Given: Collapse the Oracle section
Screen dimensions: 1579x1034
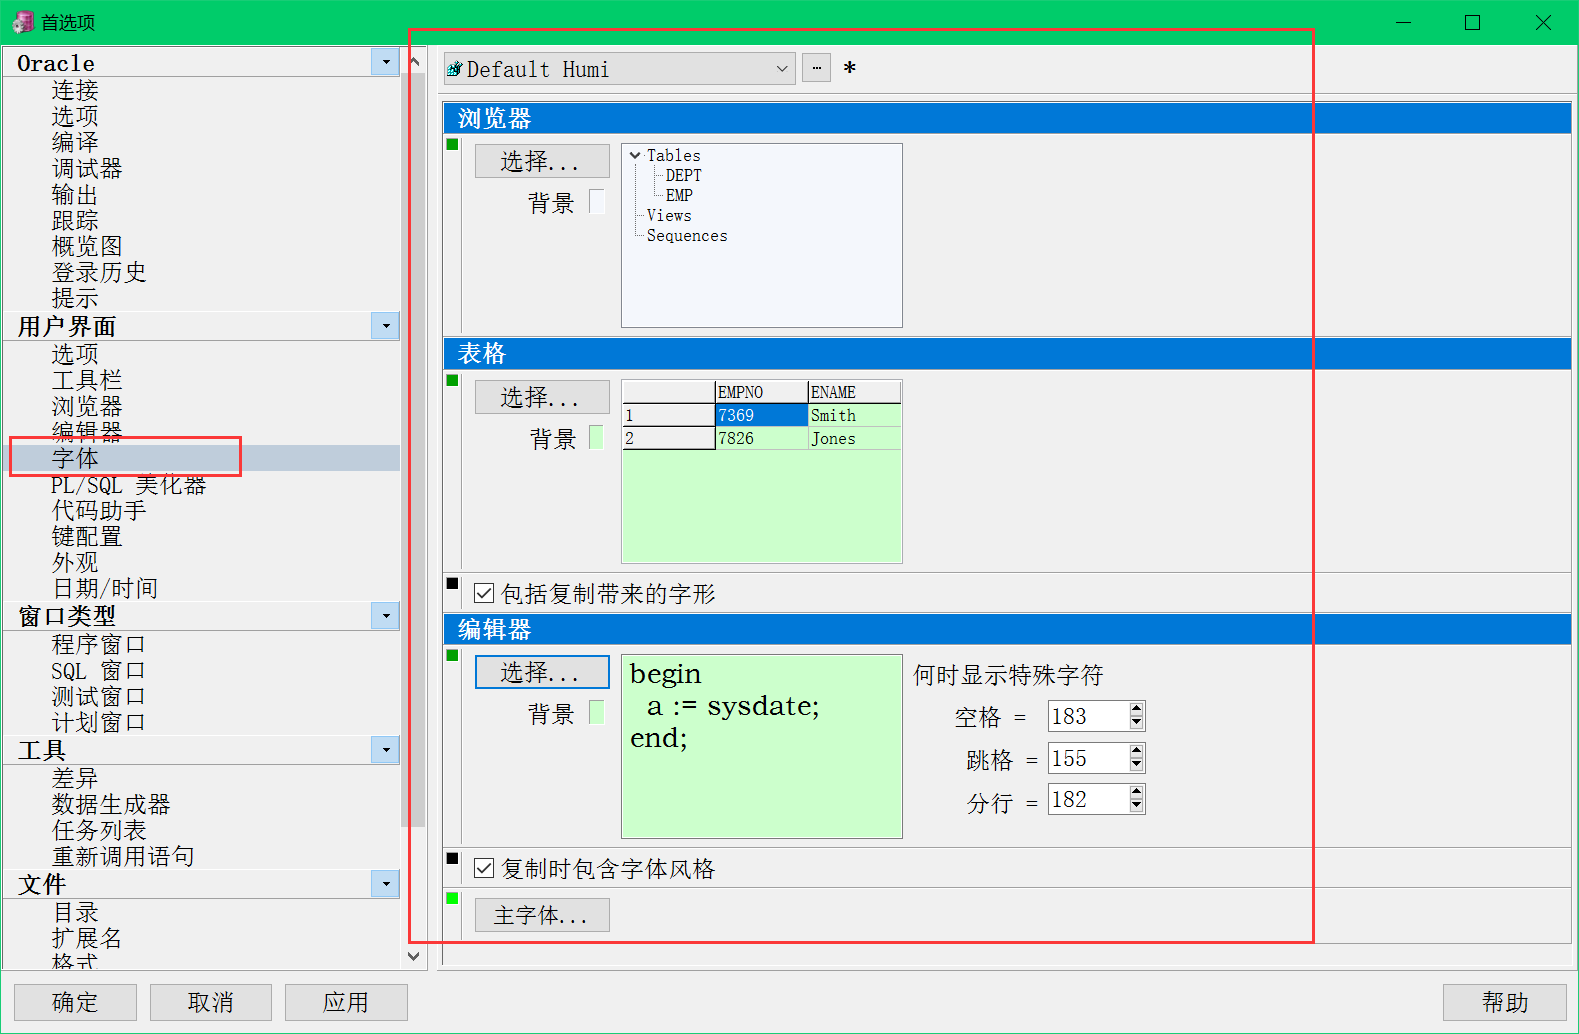Looking at the screenshot, I should coord(385,62).
